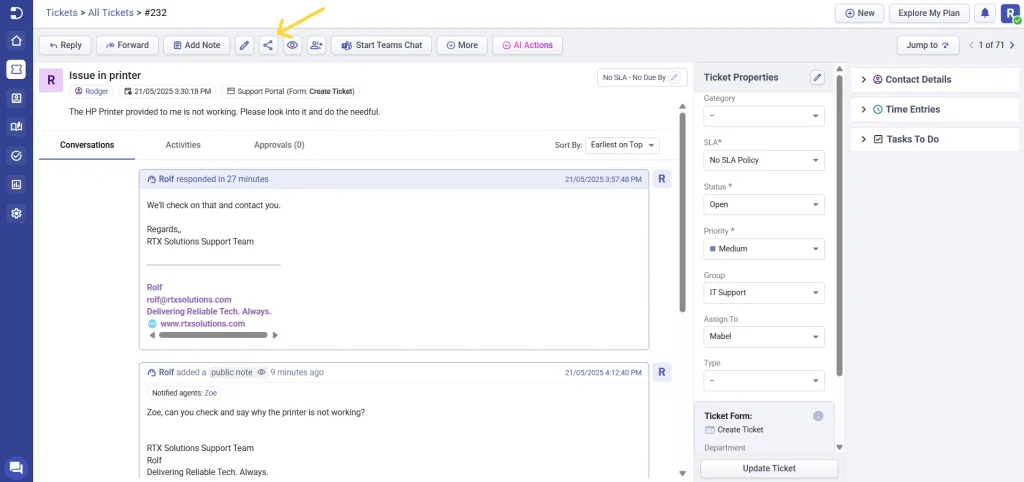Viewport: 1024px width, 482px height.
Task: Edit SLA due date pencil icon
Action: click(675, 77)
